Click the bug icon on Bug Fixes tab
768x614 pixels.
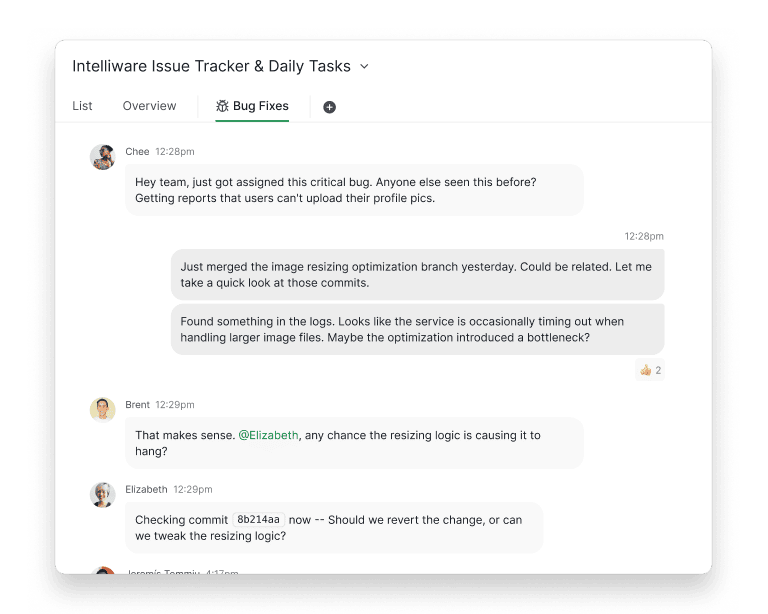pos(222,106)
